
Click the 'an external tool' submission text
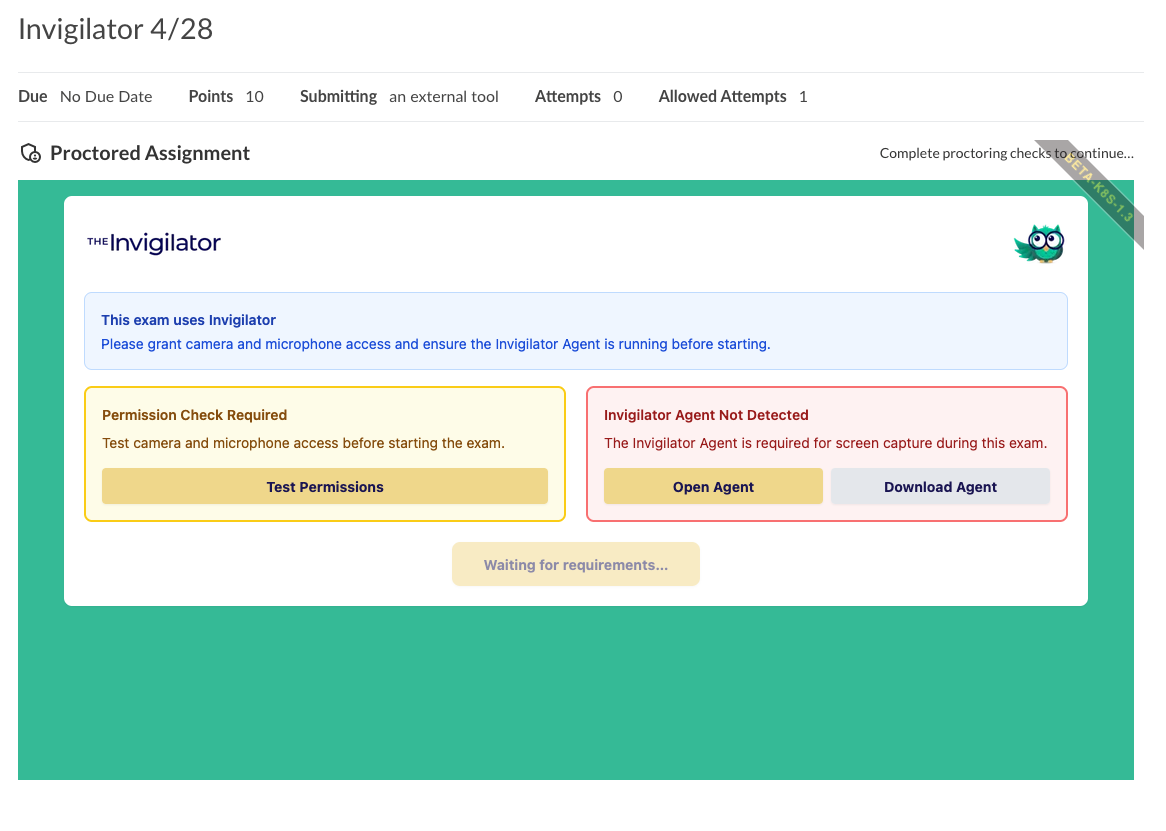pos(444,97)
